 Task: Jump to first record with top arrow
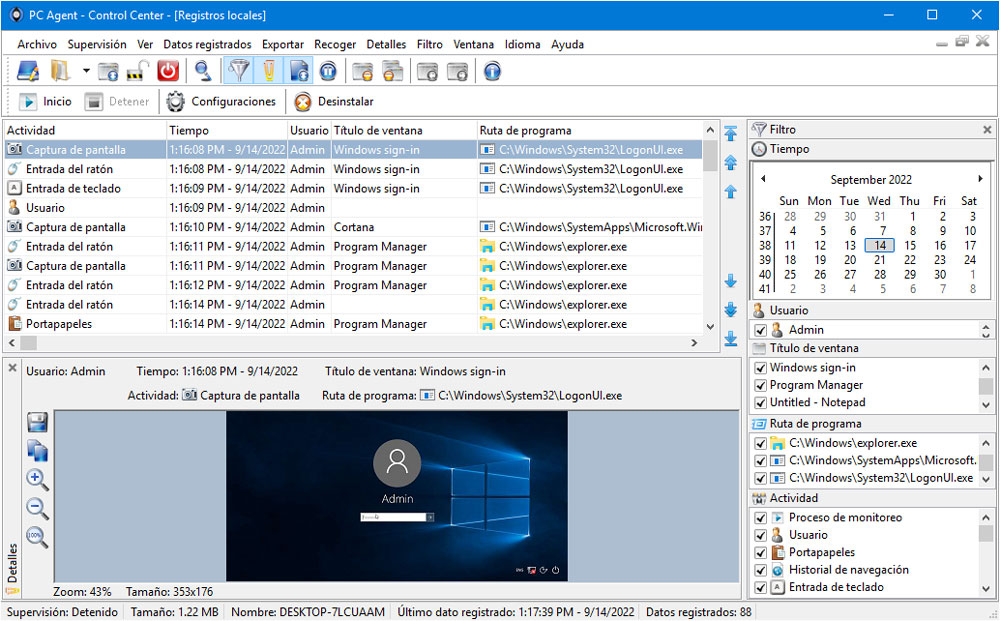click(731, 133)
